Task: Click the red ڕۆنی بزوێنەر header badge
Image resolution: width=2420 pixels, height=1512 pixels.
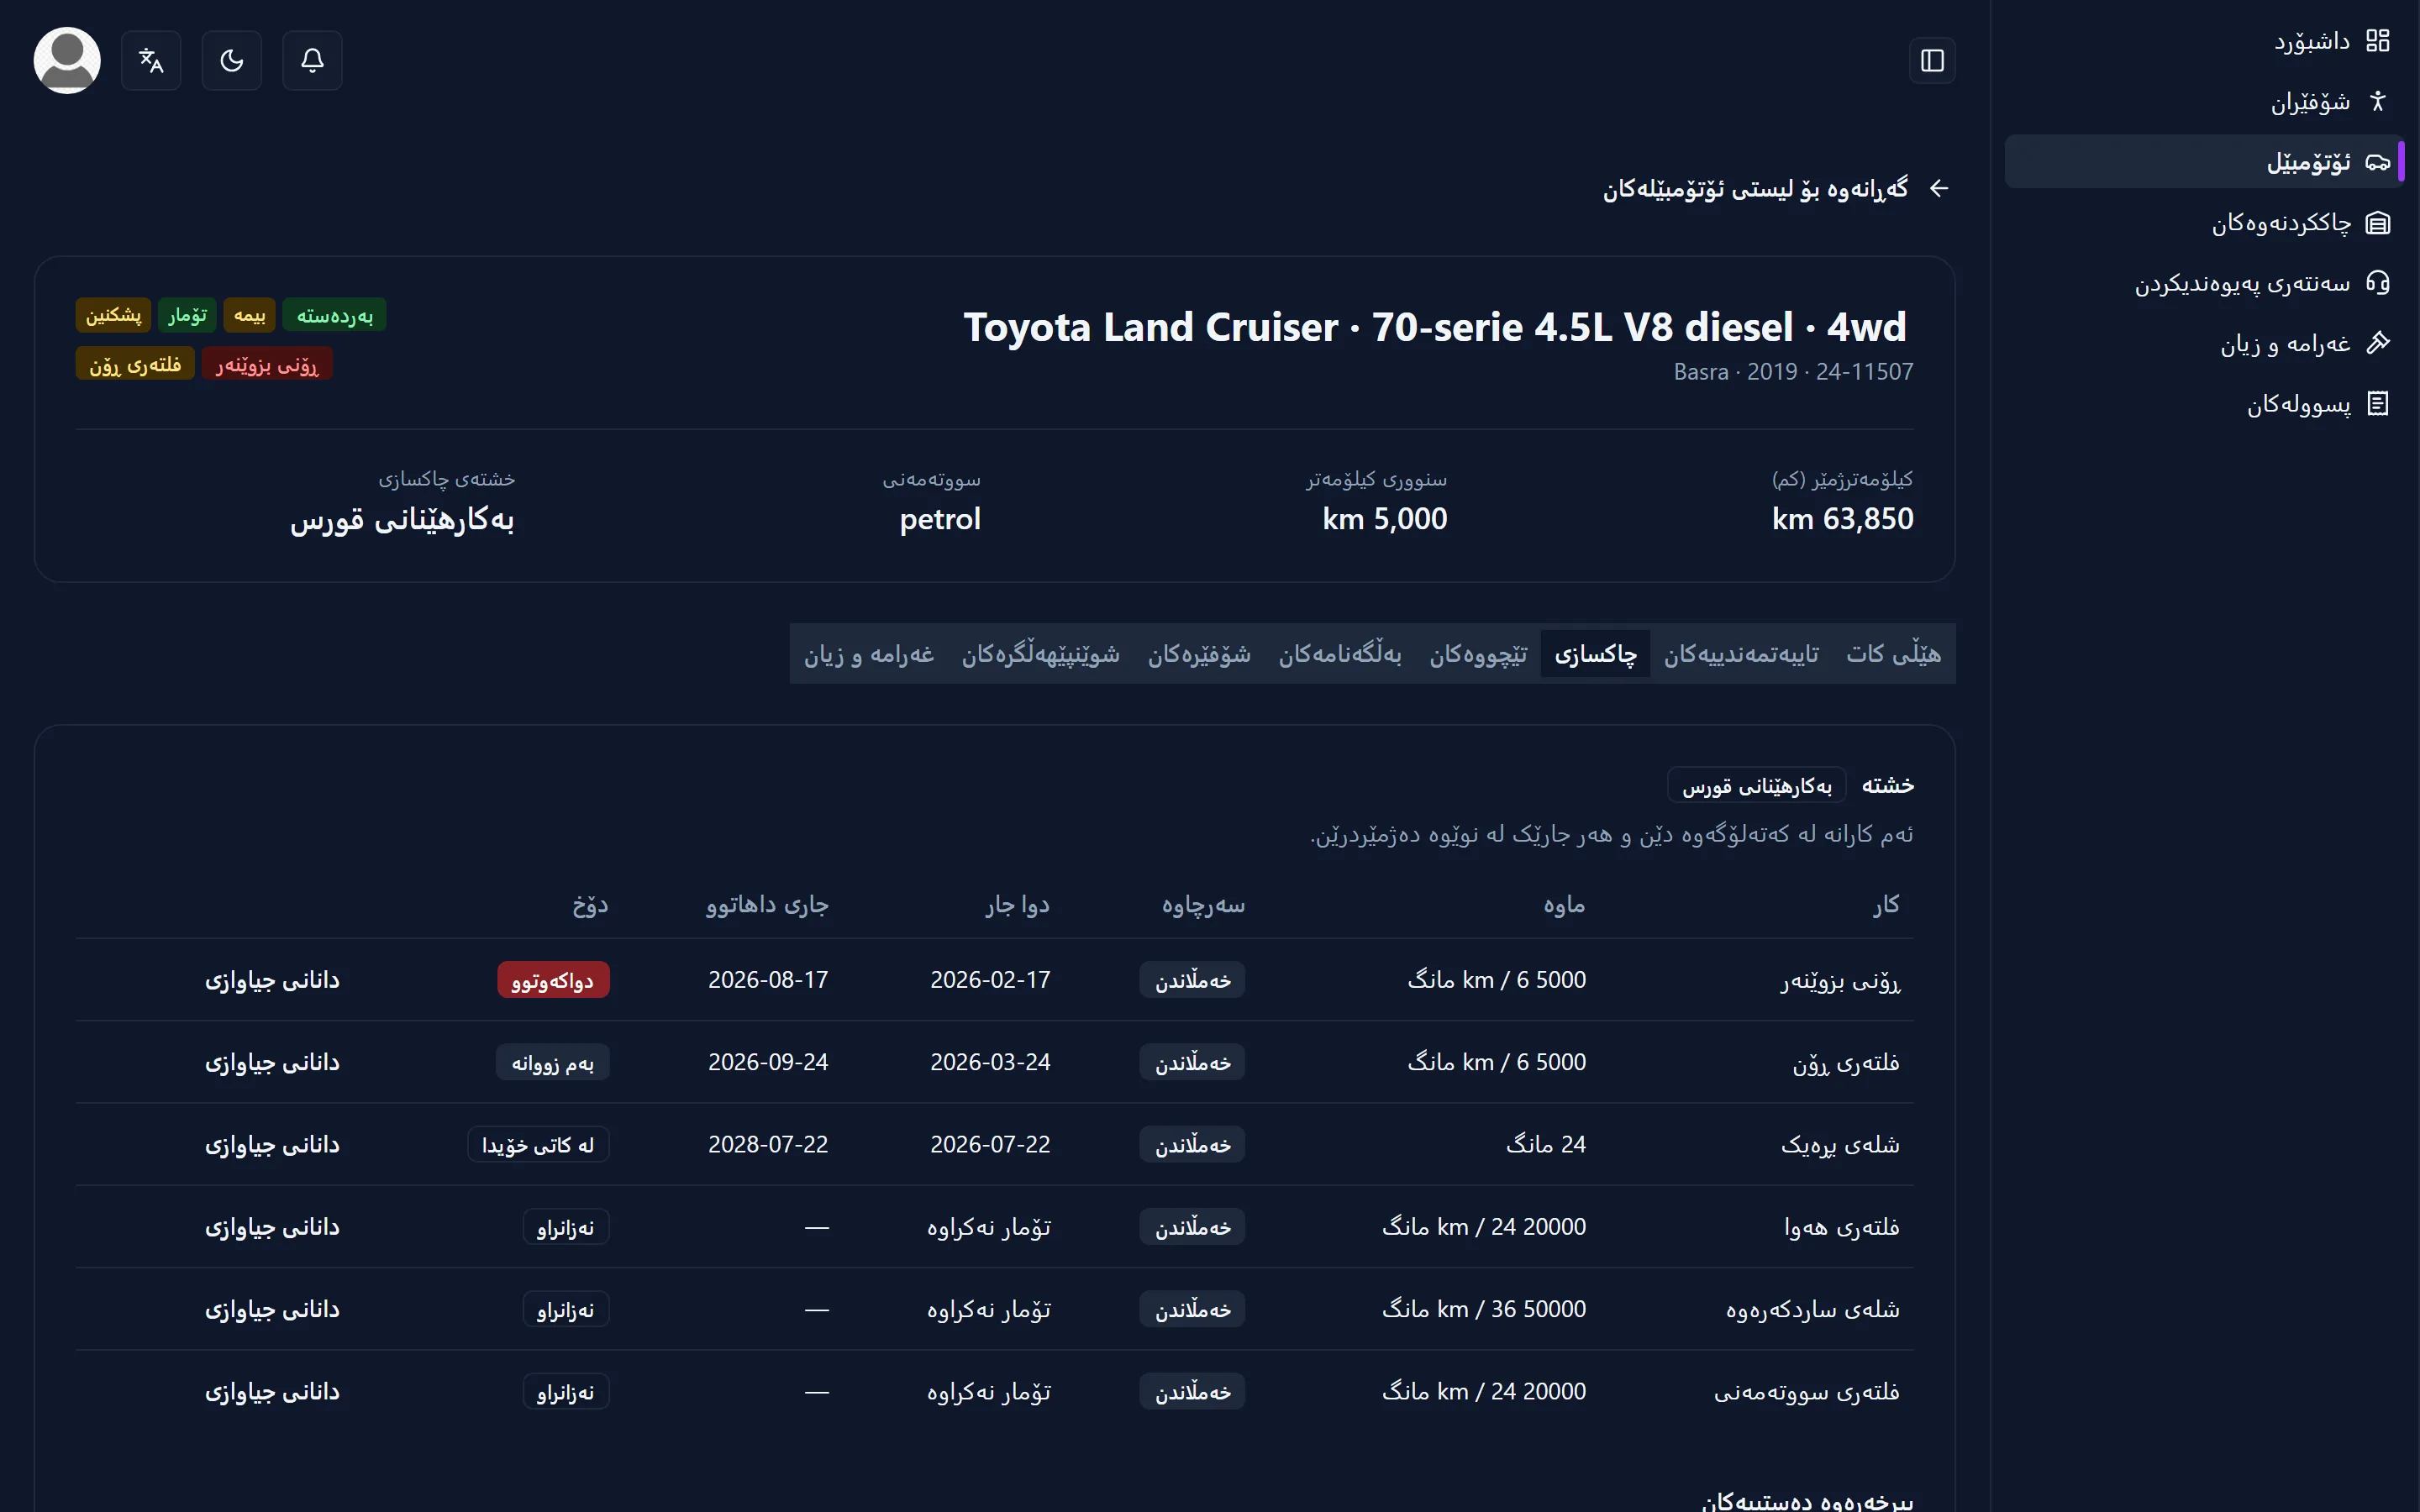Action: pos(267,364)
